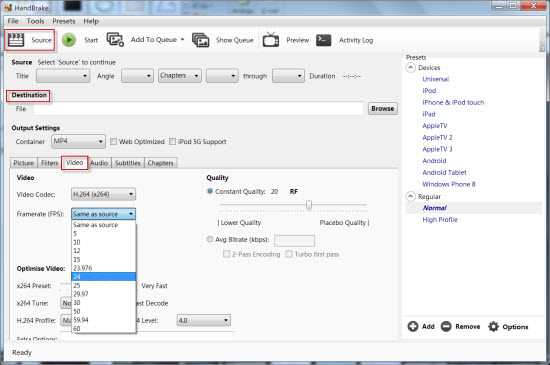Screen dimensions: 550x365
Task: Click the green Start play icon
Action: point(69,40)
